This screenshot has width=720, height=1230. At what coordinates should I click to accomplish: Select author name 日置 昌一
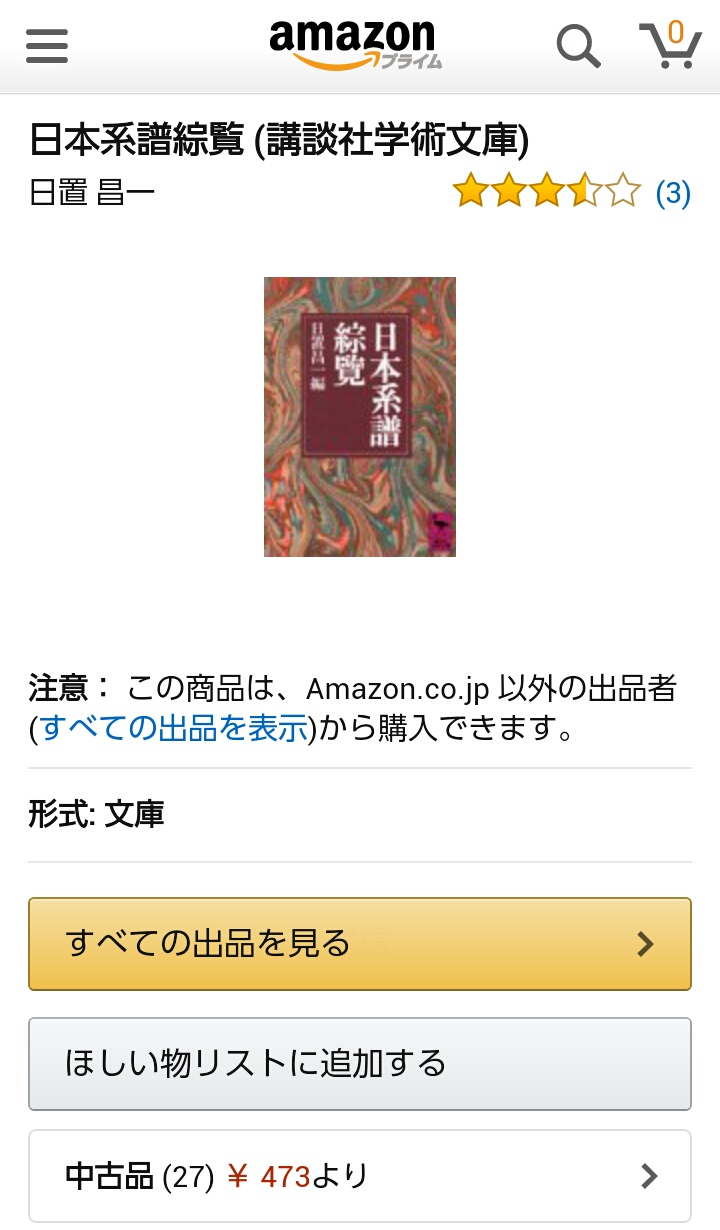tap(92, 192)
